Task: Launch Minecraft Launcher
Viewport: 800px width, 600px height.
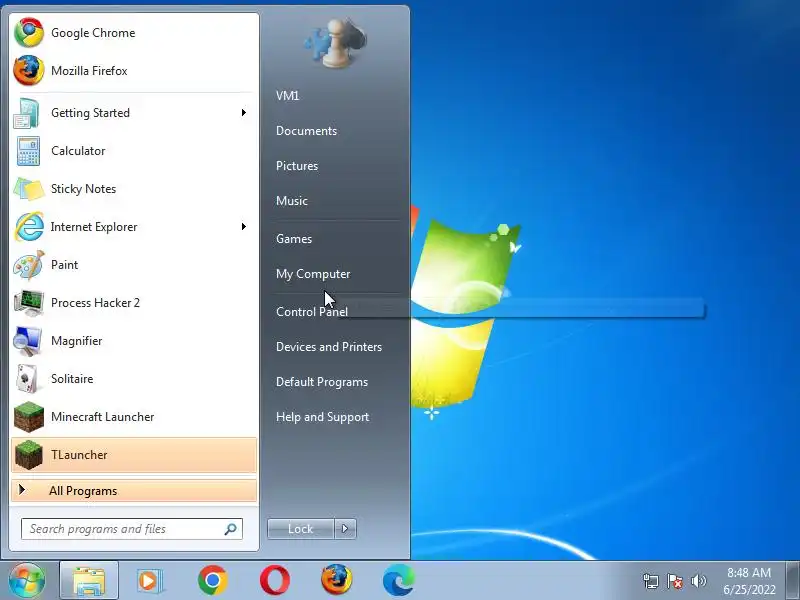Action: tap(134, 417)
